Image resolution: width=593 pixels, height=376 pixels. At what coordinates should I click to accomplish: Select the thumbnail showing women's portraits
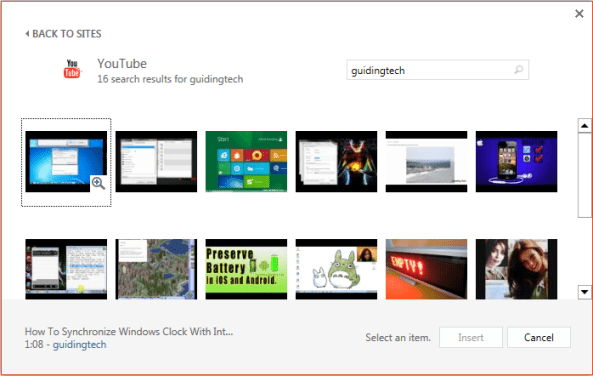tap(516, 269)
